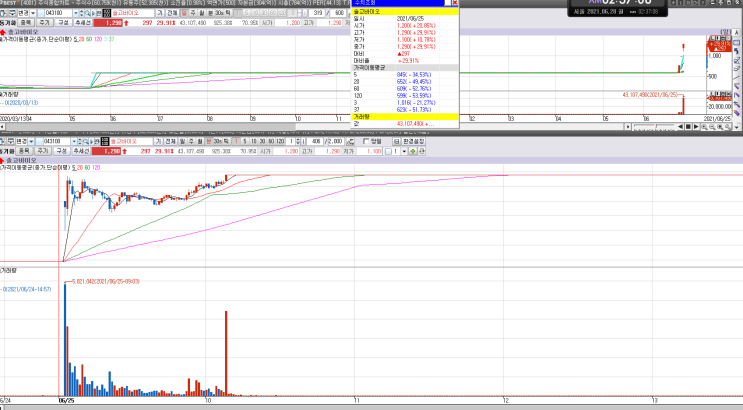Step forward with right triangle beside stop square
The height and width of the screenshot is (410, 743).
click(x=696, y=127)
